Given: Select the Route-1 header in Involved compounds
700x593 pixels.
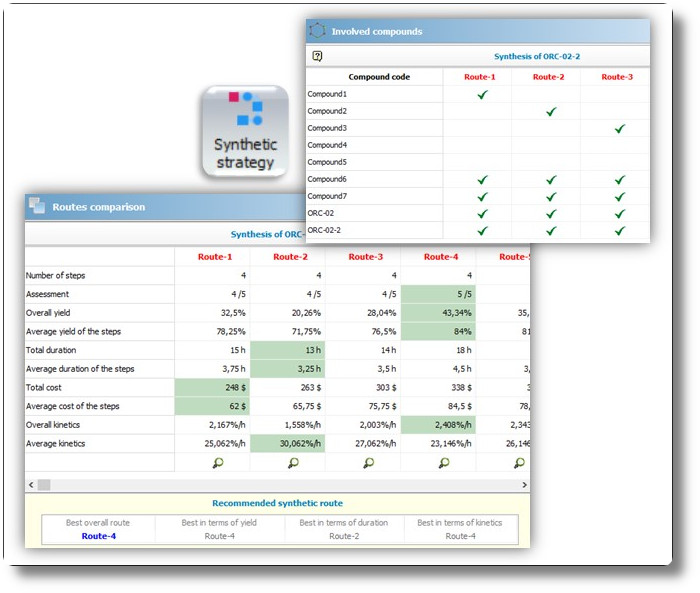Looking at the screenshot, I should (x=479, y=77).
